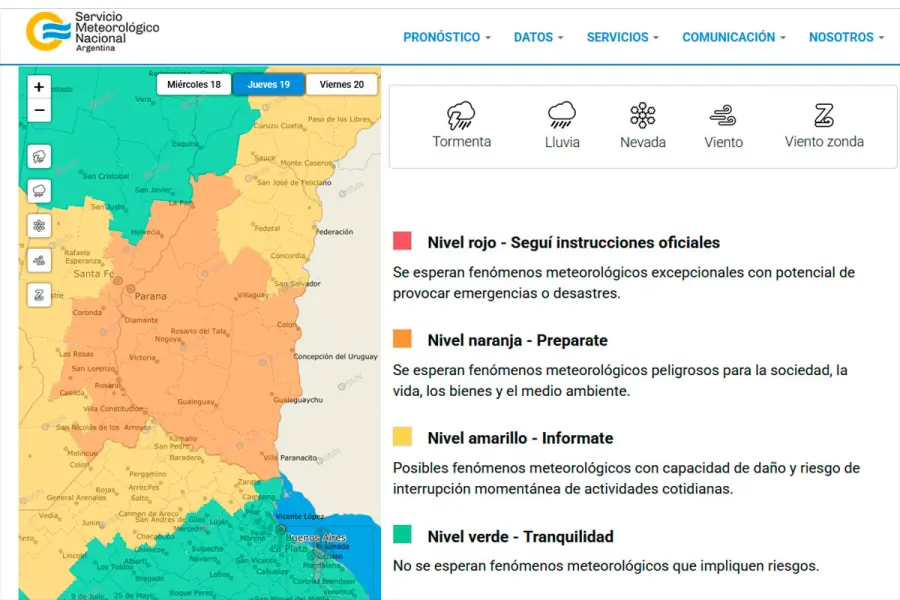Toggle storm layer in map sidebar
Image resolution: width=900 pixels, height=600 pixels.
pos(39,156)
